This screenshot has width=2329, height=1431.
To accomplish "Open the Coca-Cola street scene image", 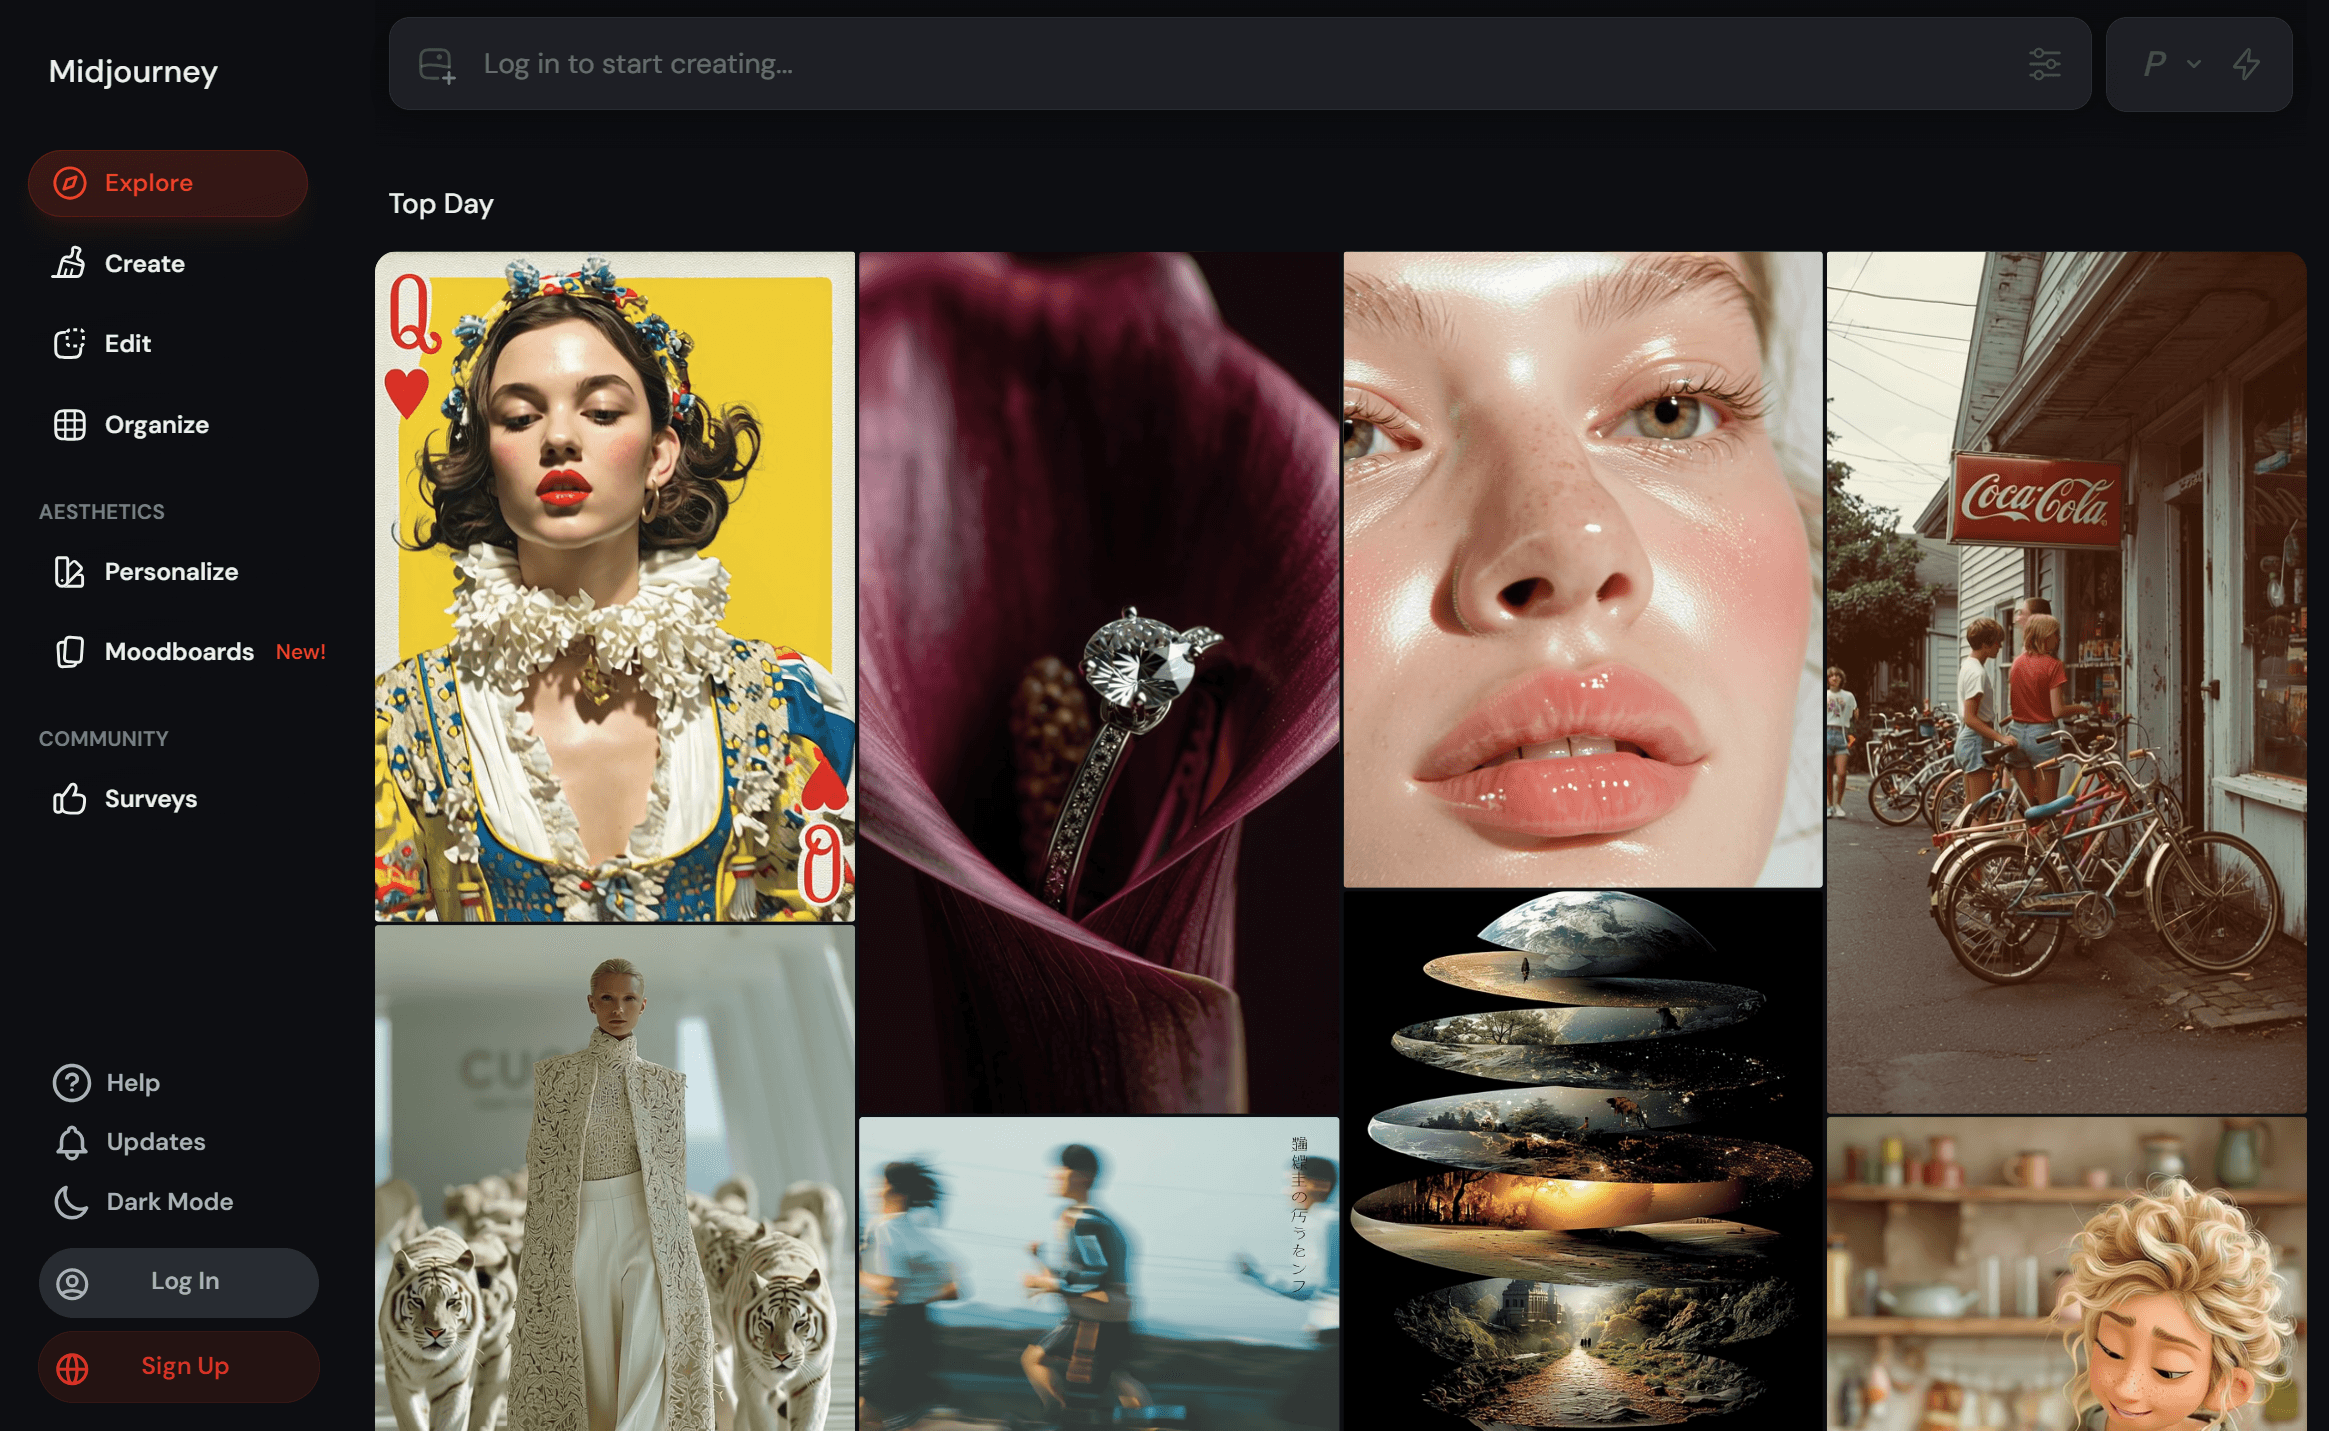I will 2065,682.
